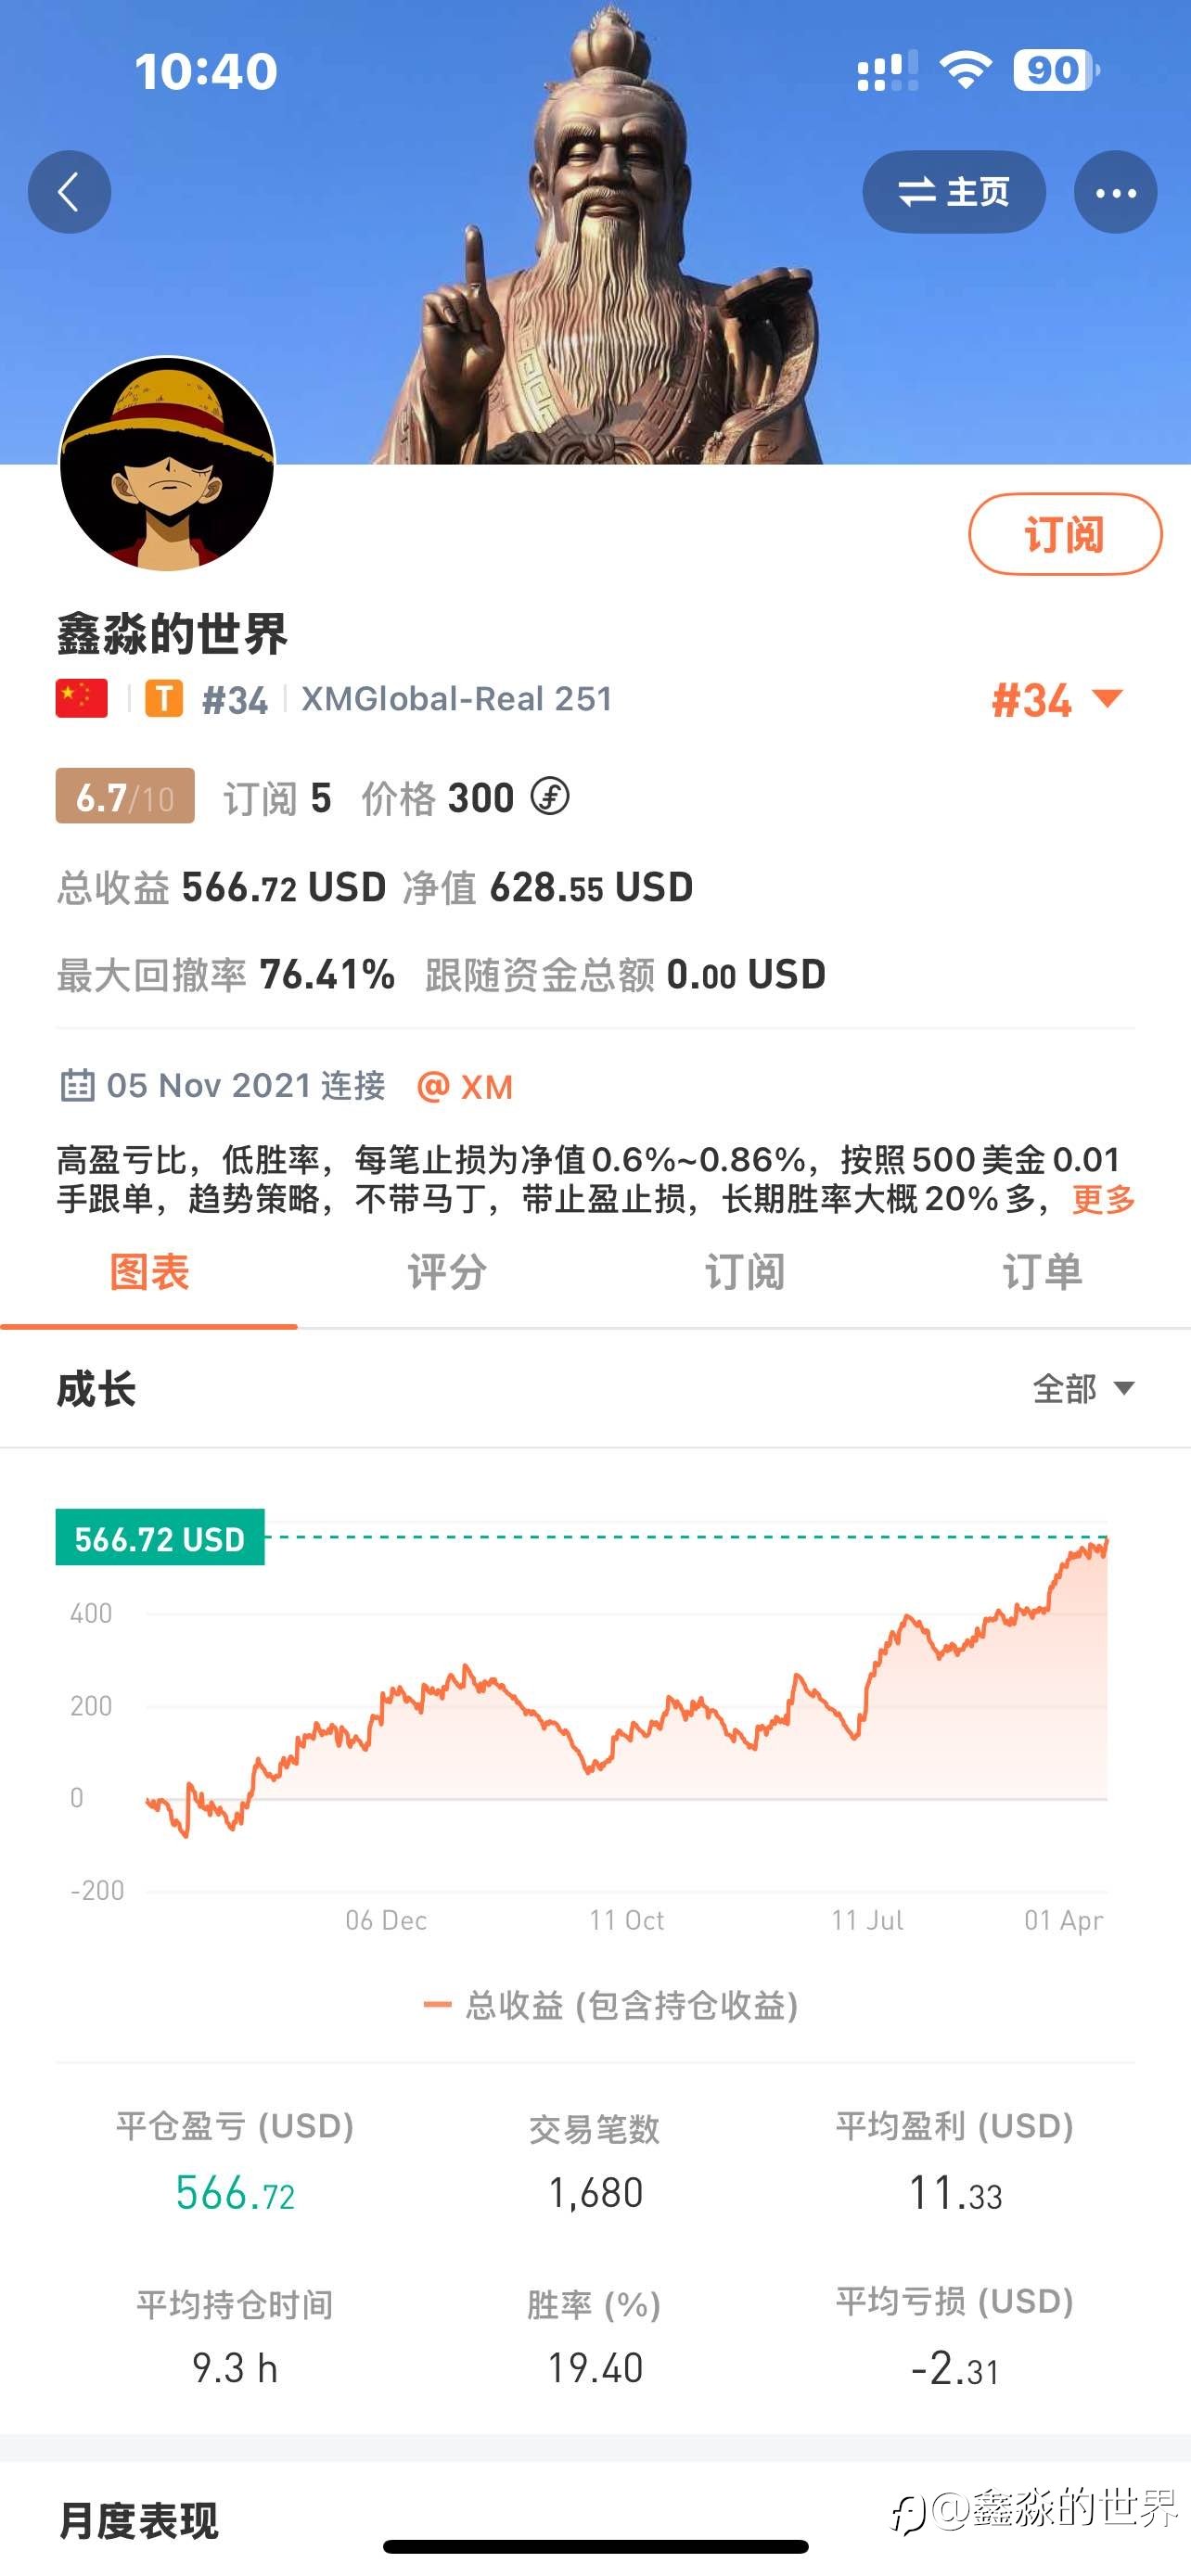Select the 订单 tab

point(1042,1272)
